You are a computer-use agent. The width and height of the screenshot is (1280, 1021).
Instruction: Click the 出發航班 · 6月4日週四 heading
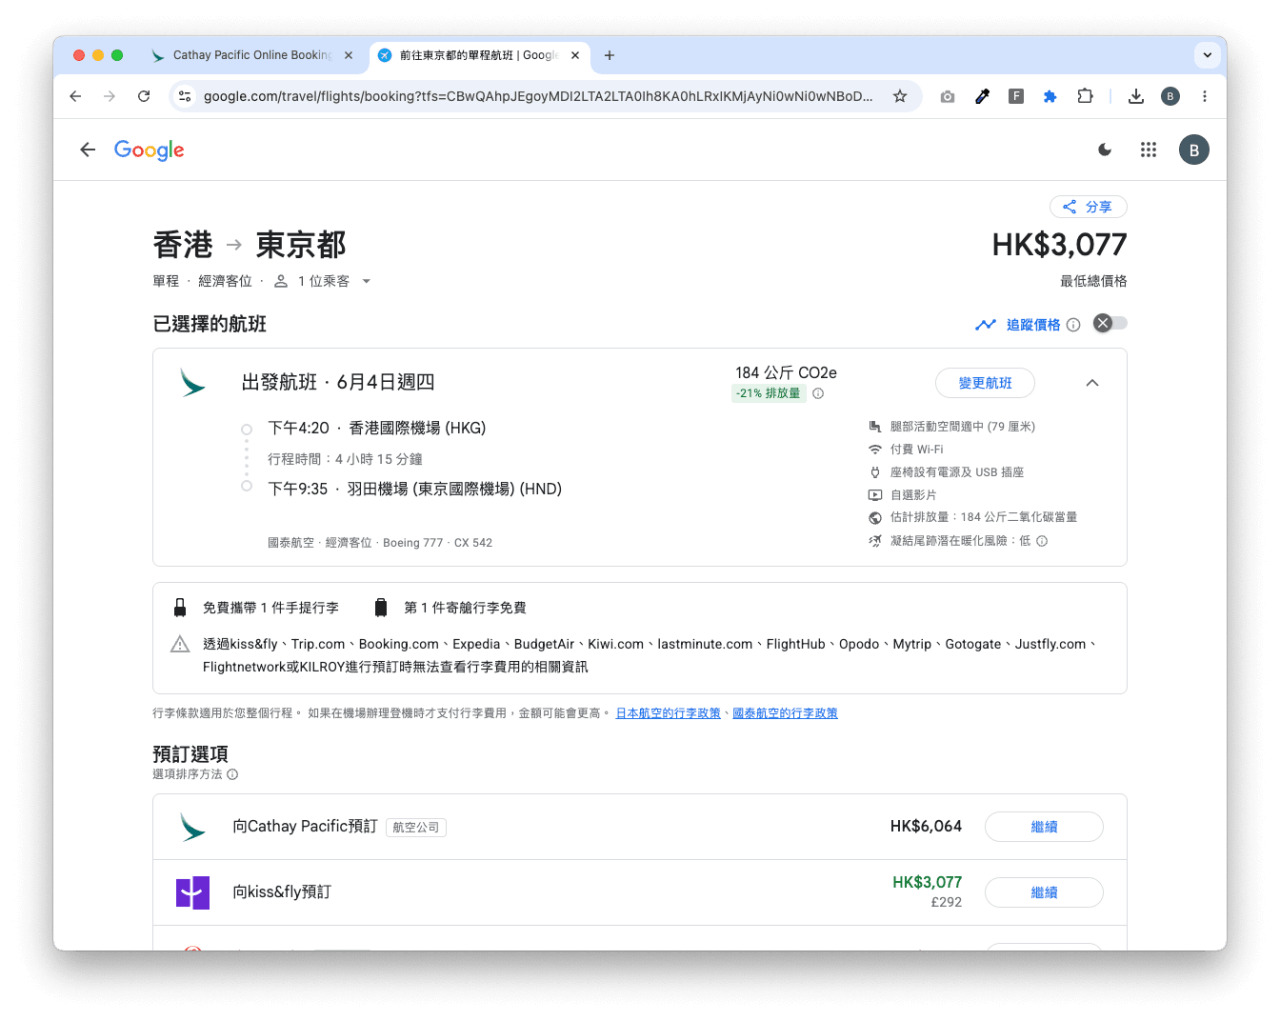338,383
